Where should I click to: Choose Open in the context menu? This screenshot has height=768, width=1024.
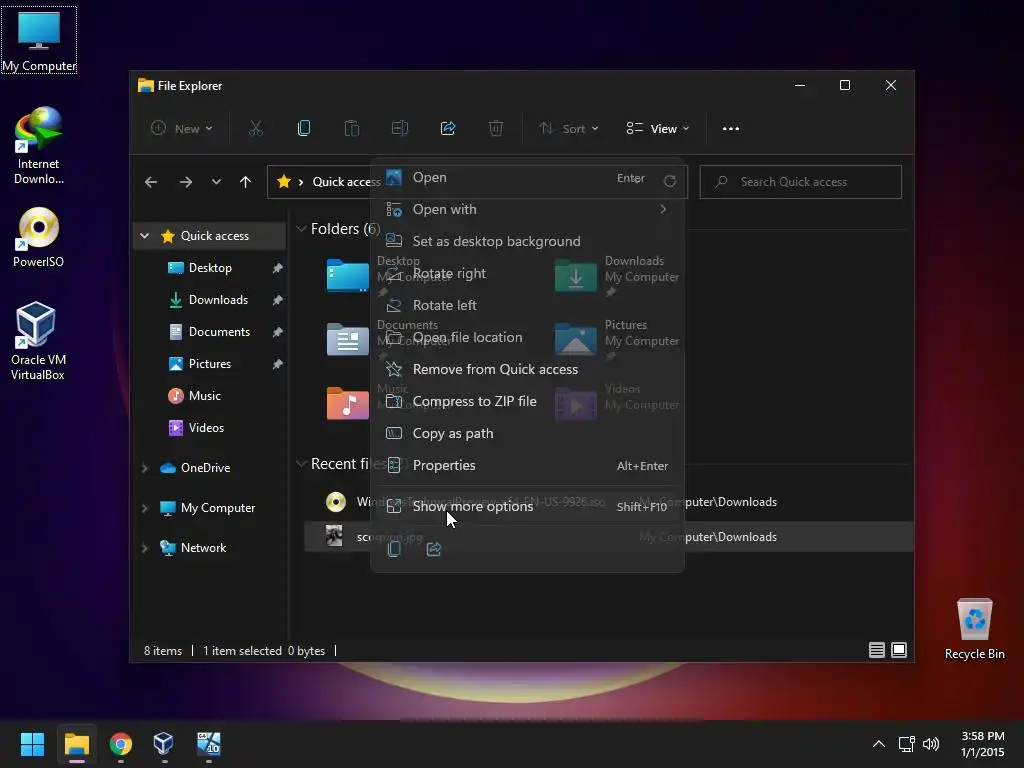point(527,178)
